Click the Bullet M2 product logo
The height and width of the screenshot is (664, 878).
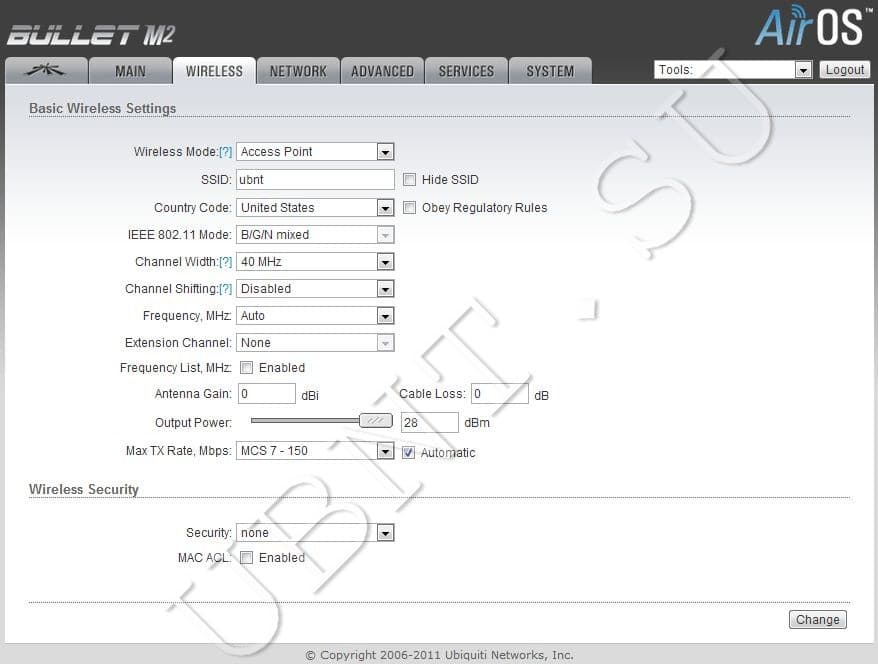point(91,35)
